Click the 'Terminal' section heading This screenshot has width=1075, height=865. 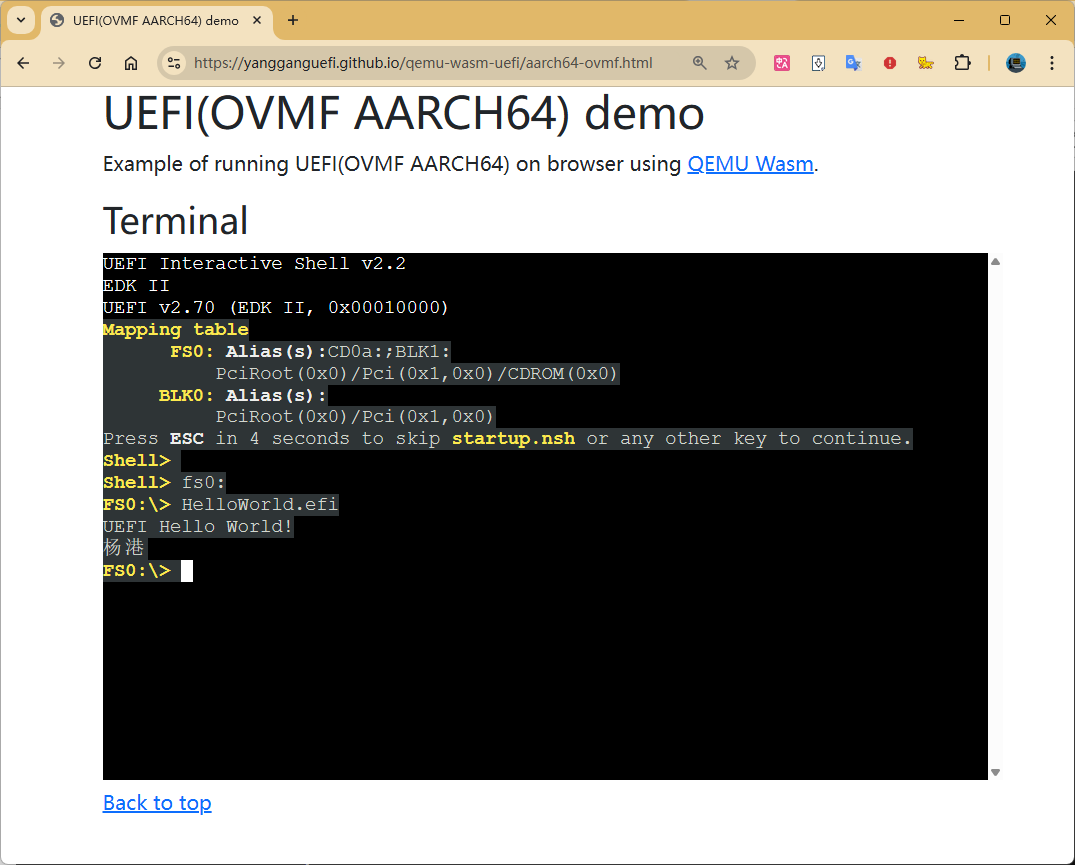click(176, 221)
